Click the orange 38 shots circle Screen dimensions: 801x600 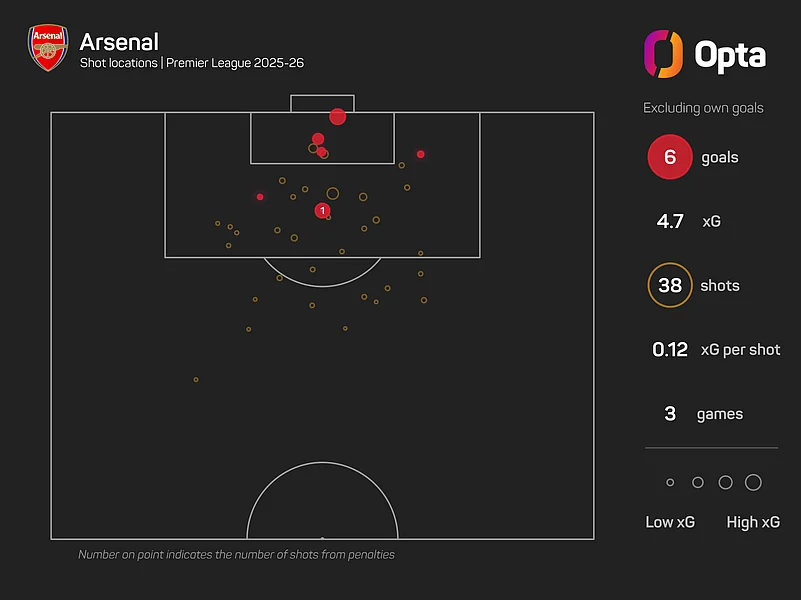[670, 285]
